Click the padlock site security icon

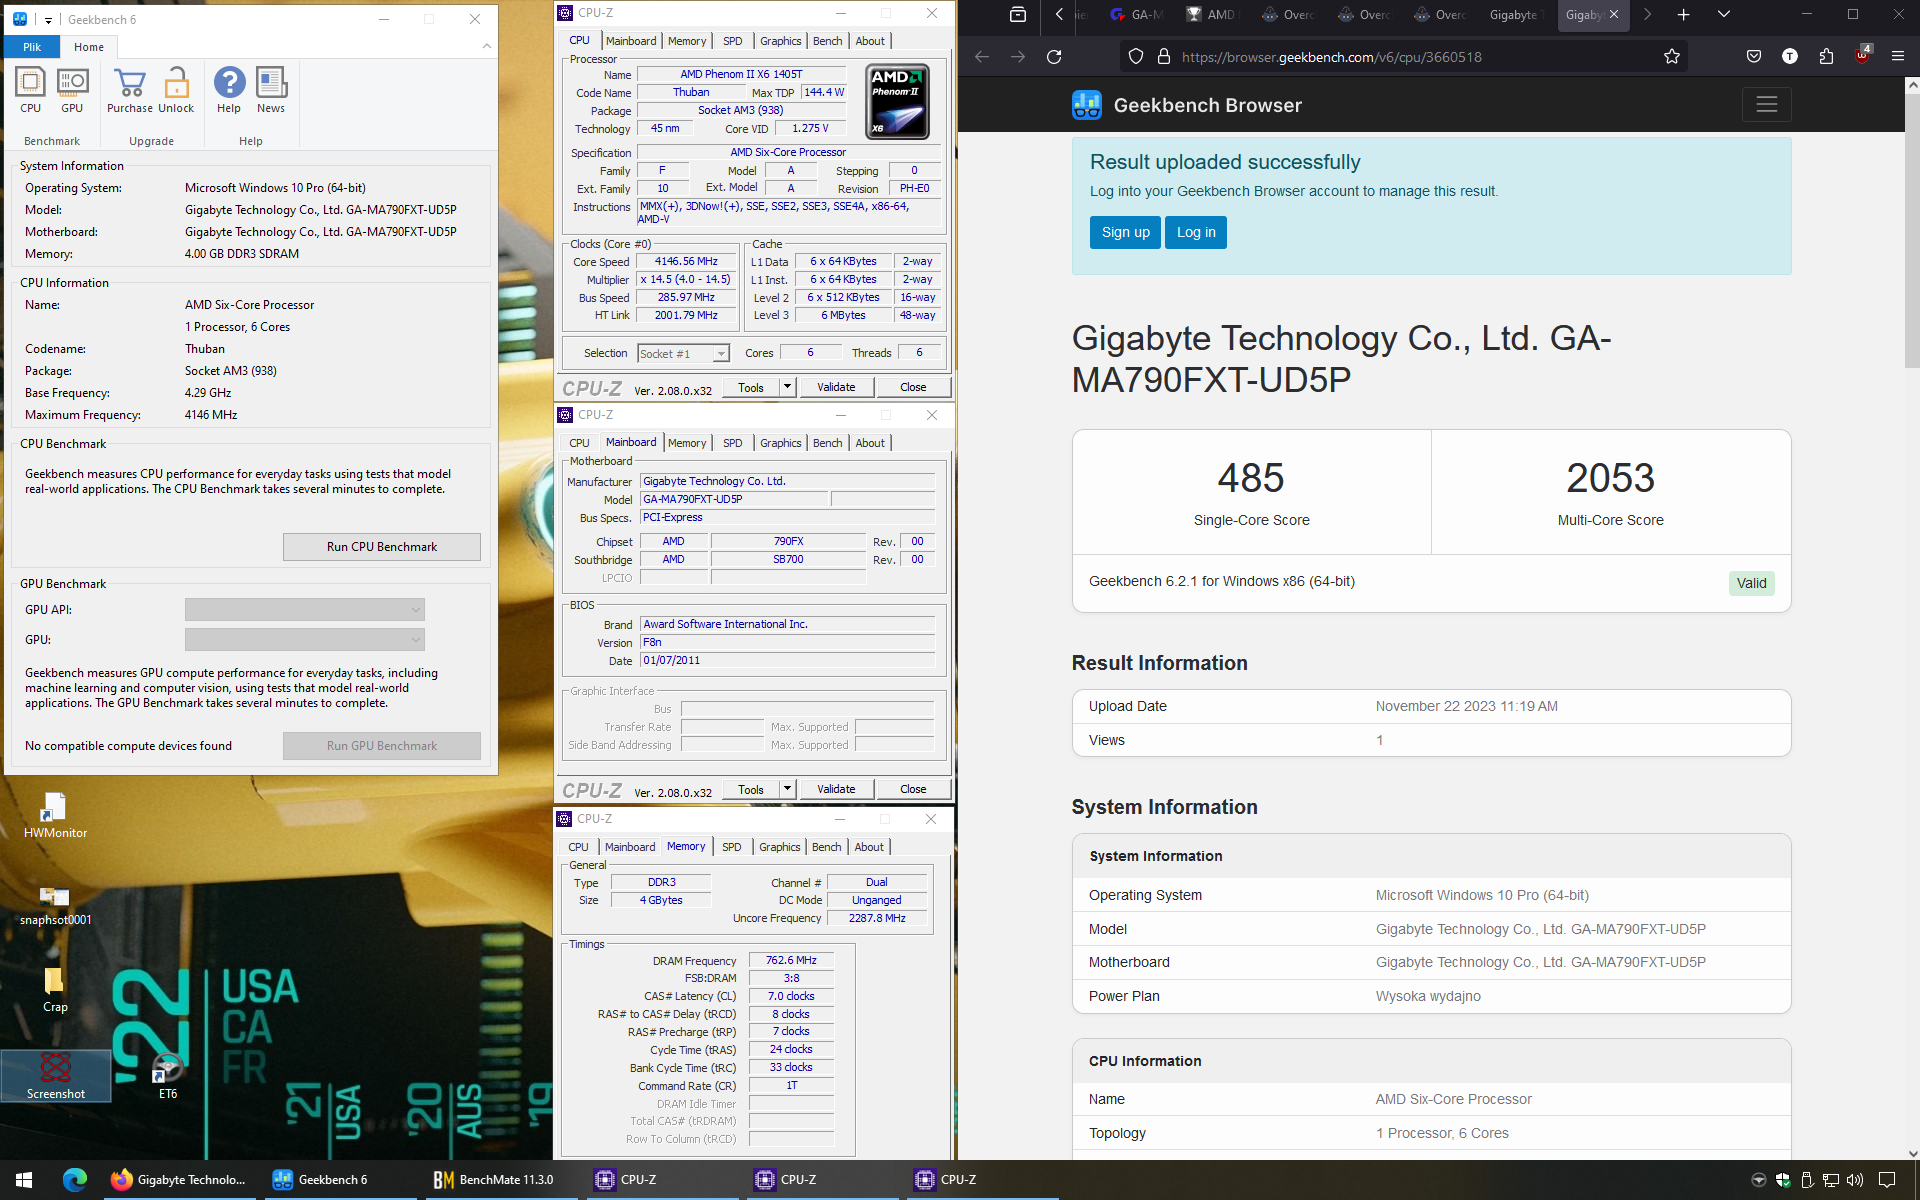coord(1164,57)
